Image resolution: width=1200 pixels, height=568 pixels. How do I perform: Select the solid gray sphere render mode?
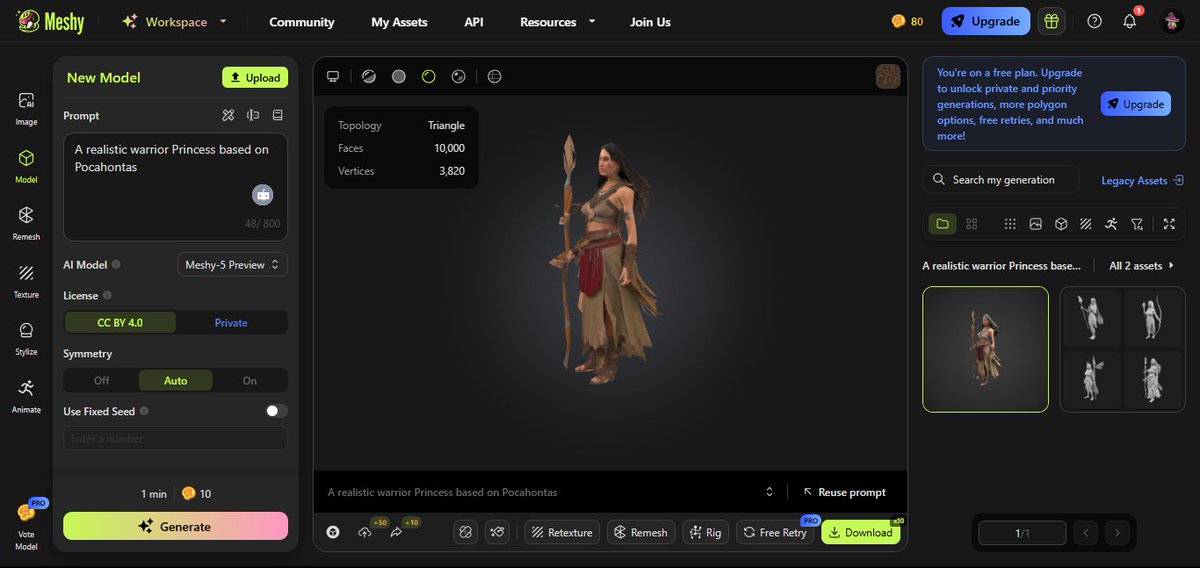(x=398, y=76)
